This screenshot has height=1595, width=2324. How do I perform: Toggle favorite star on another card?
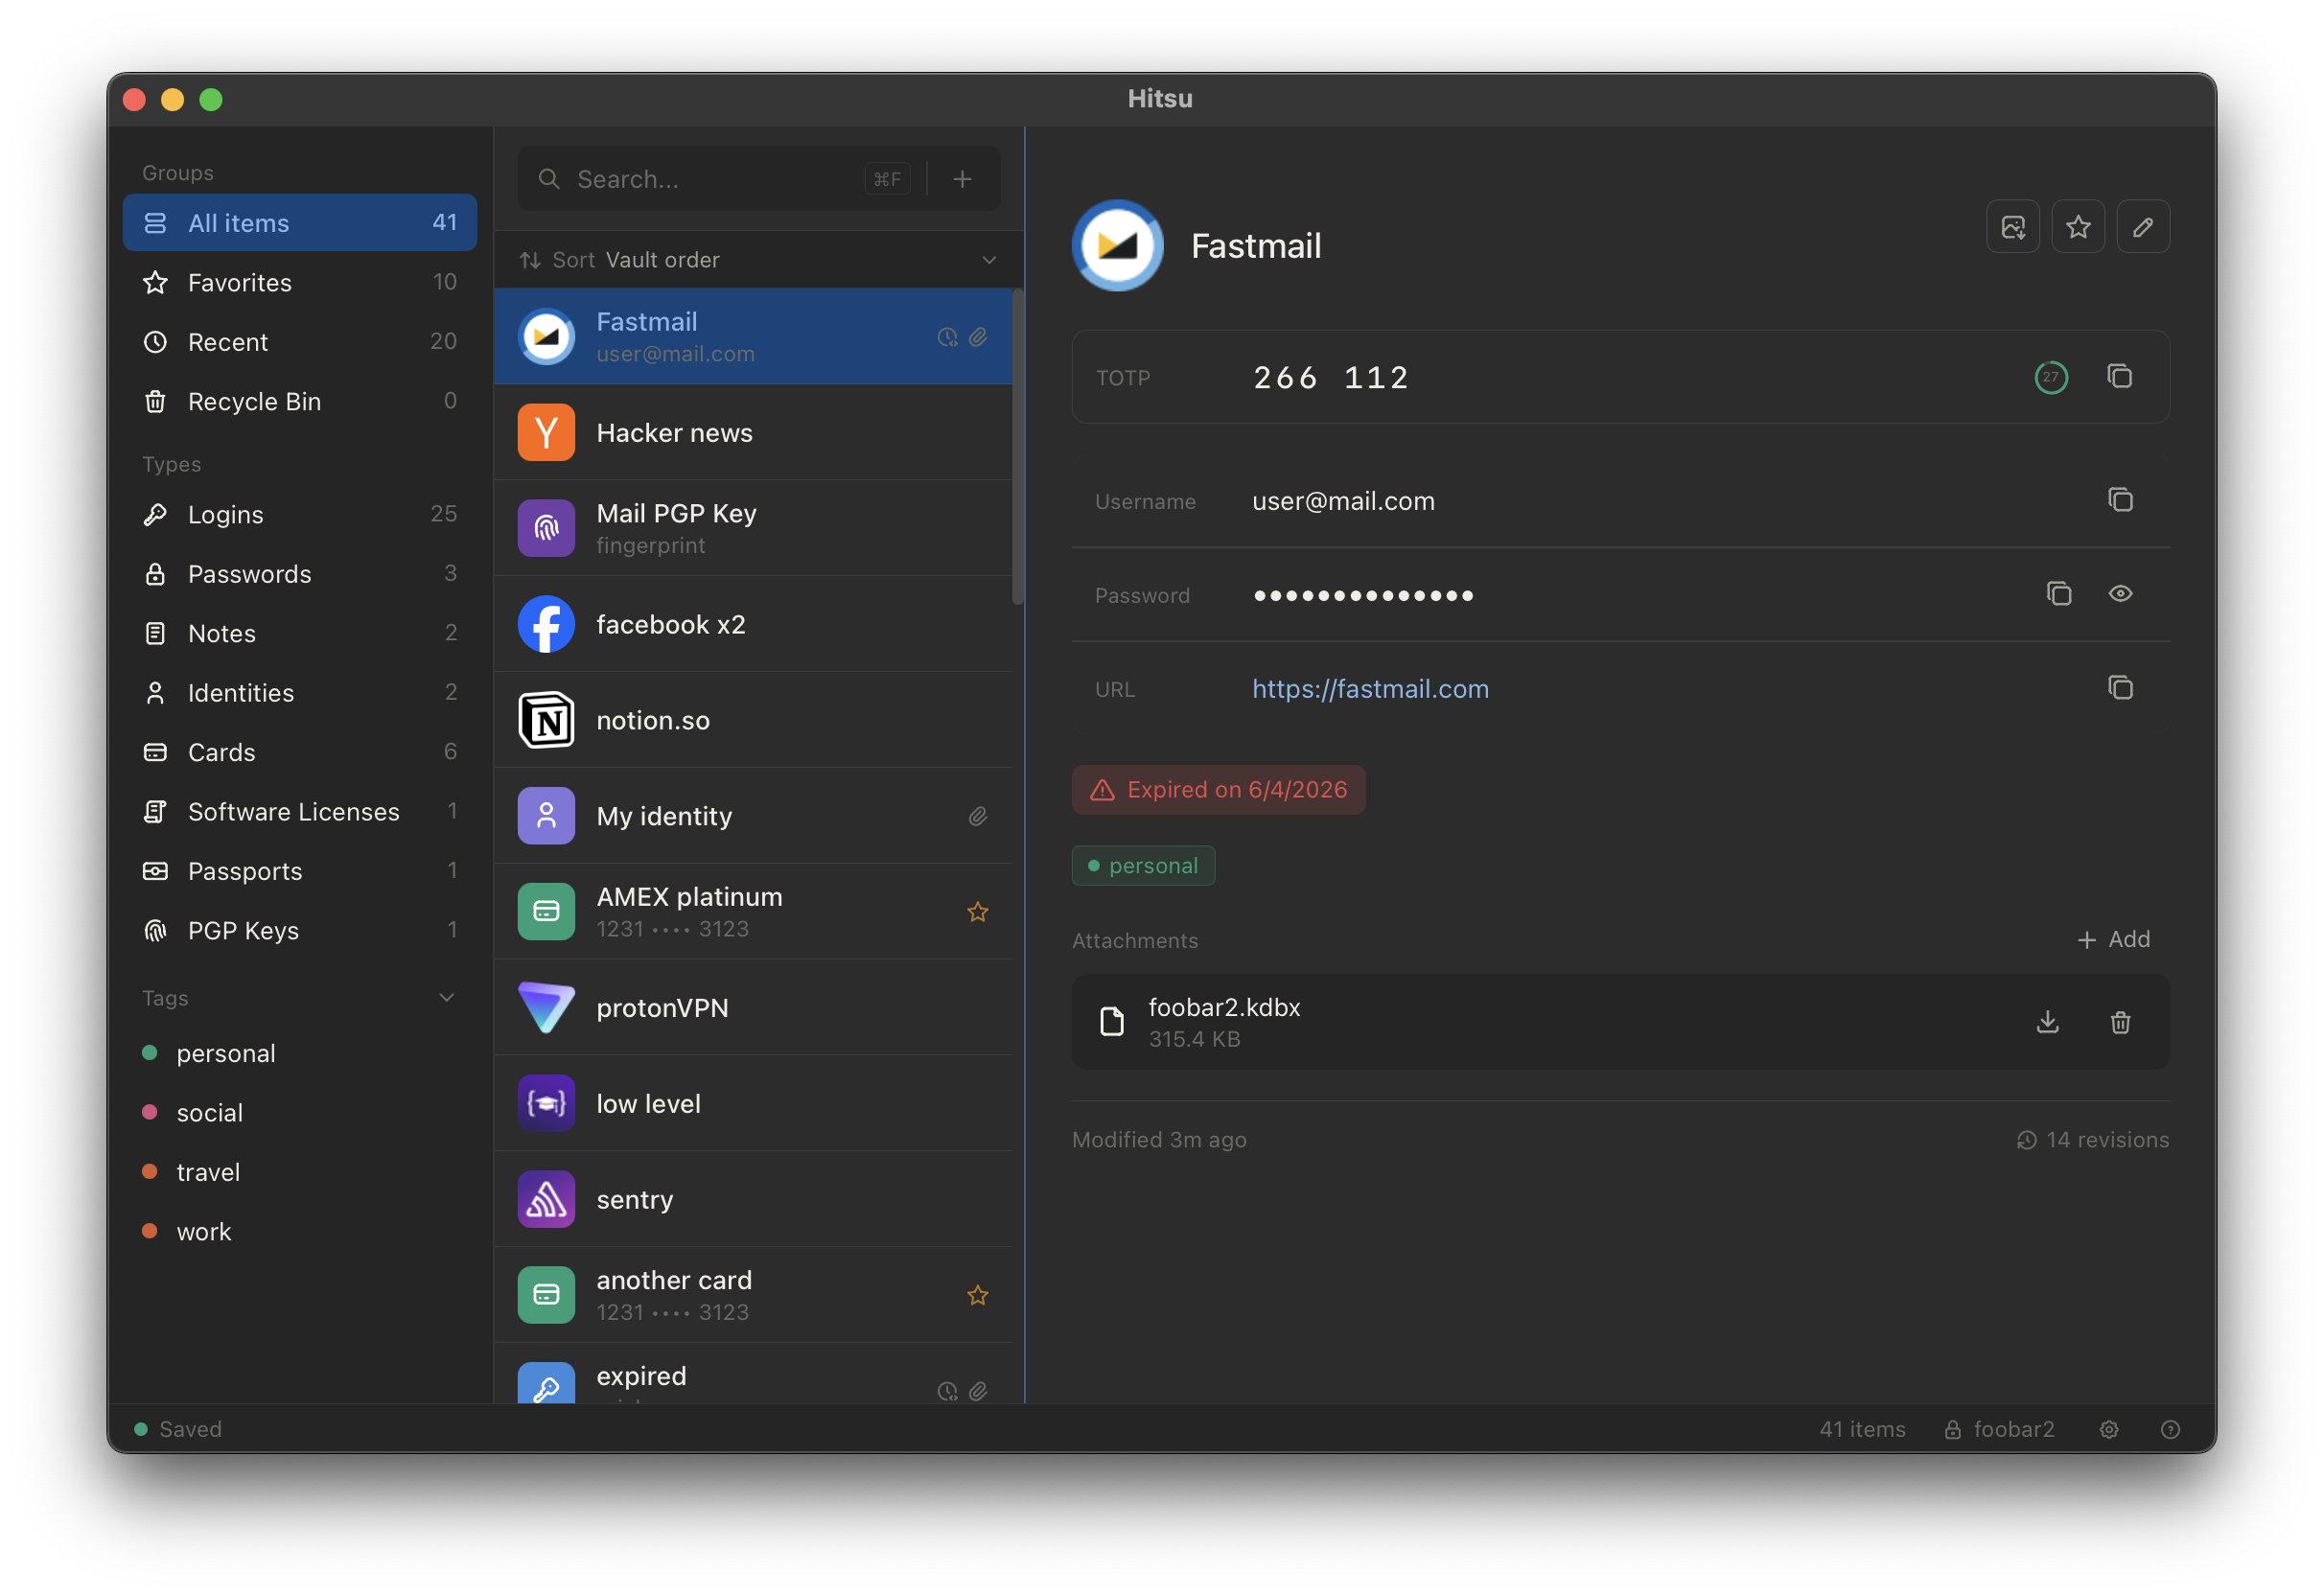click(x=977, y=1295)
